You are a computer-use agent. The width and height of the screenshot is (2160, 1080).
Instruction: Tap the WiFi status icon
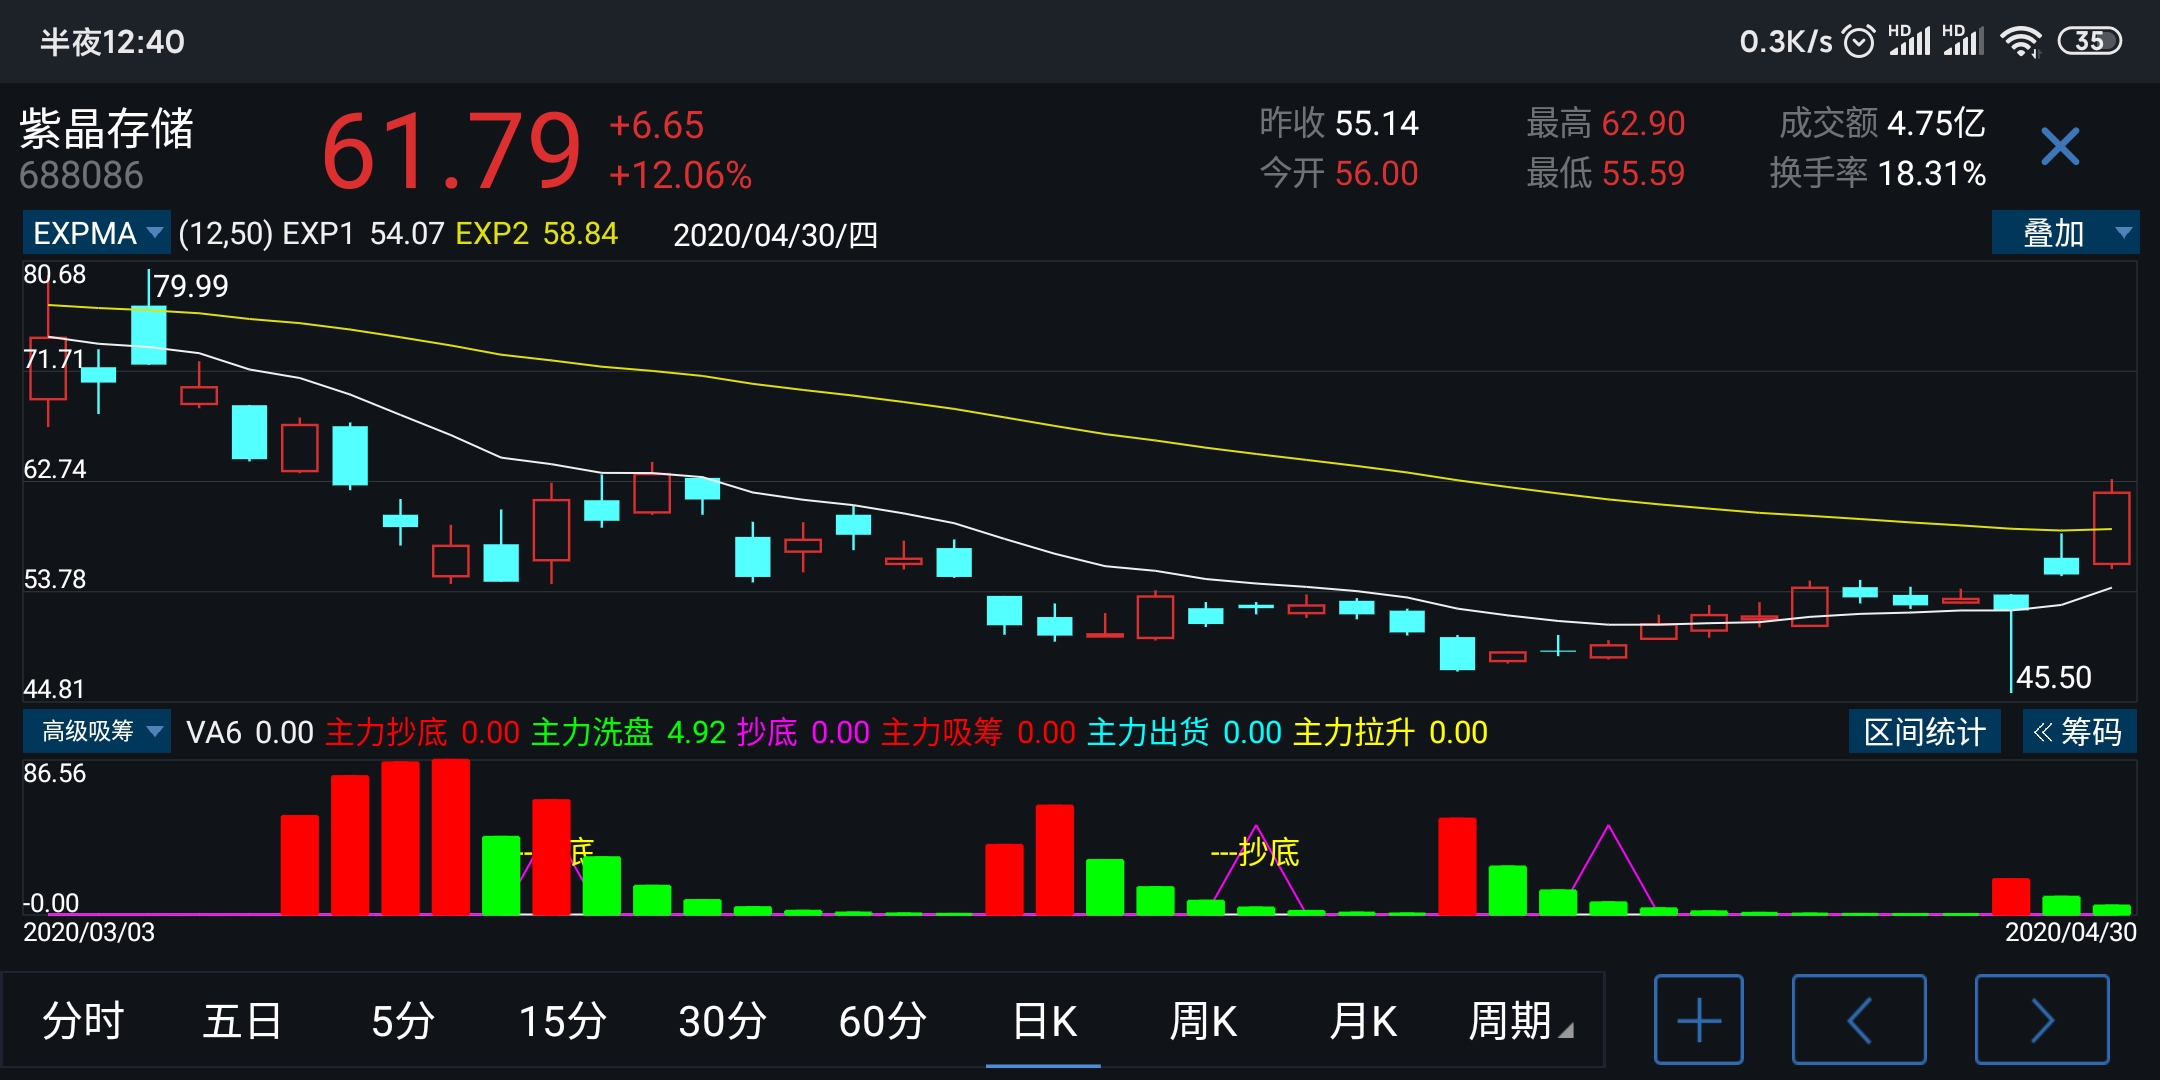tap(2020, 41)
